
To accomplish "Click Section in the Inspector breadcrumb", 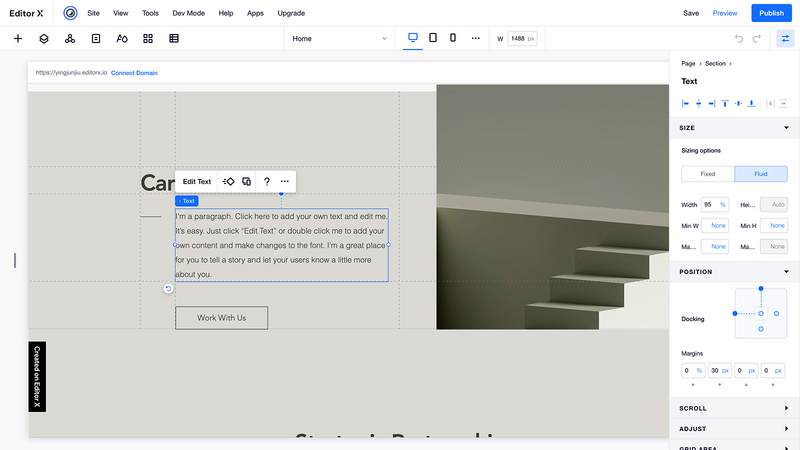I will click(x=715, y=64).
